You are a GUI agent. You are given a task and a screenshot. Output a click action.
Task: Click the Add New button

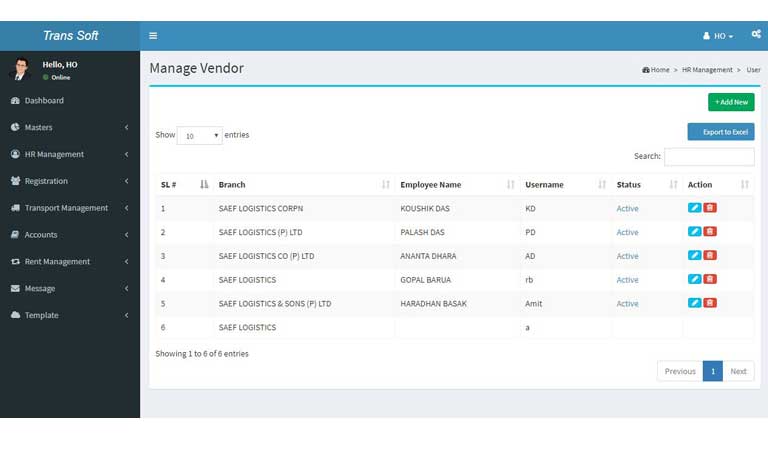731,102
